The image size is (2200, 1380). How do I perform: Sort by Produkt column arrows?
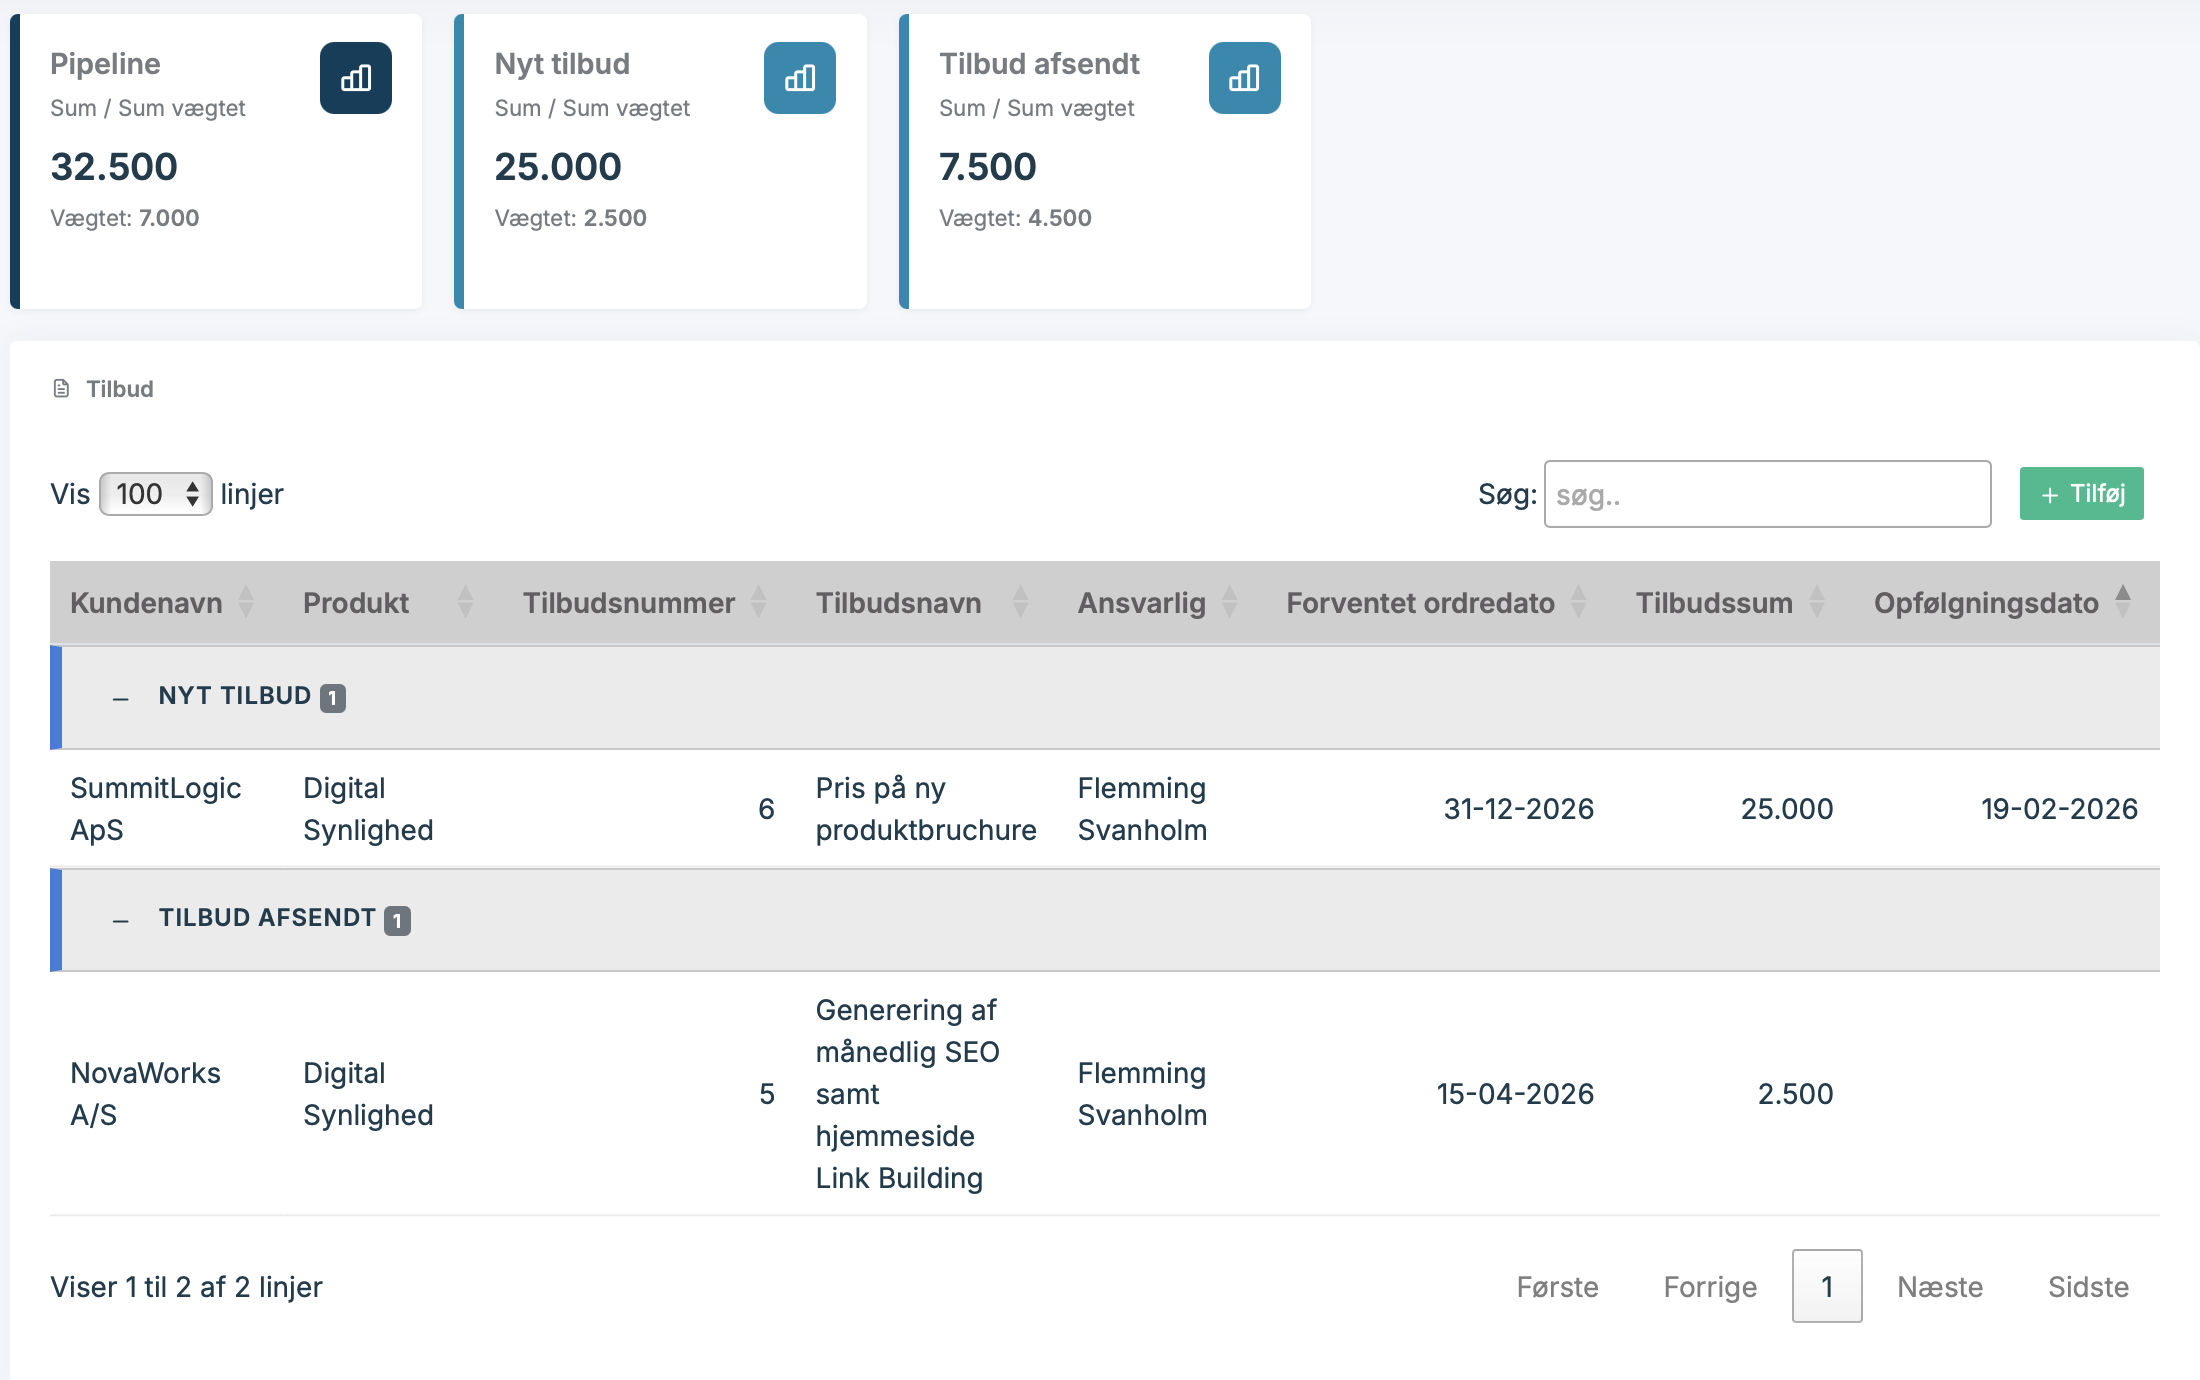pos(465,602)
